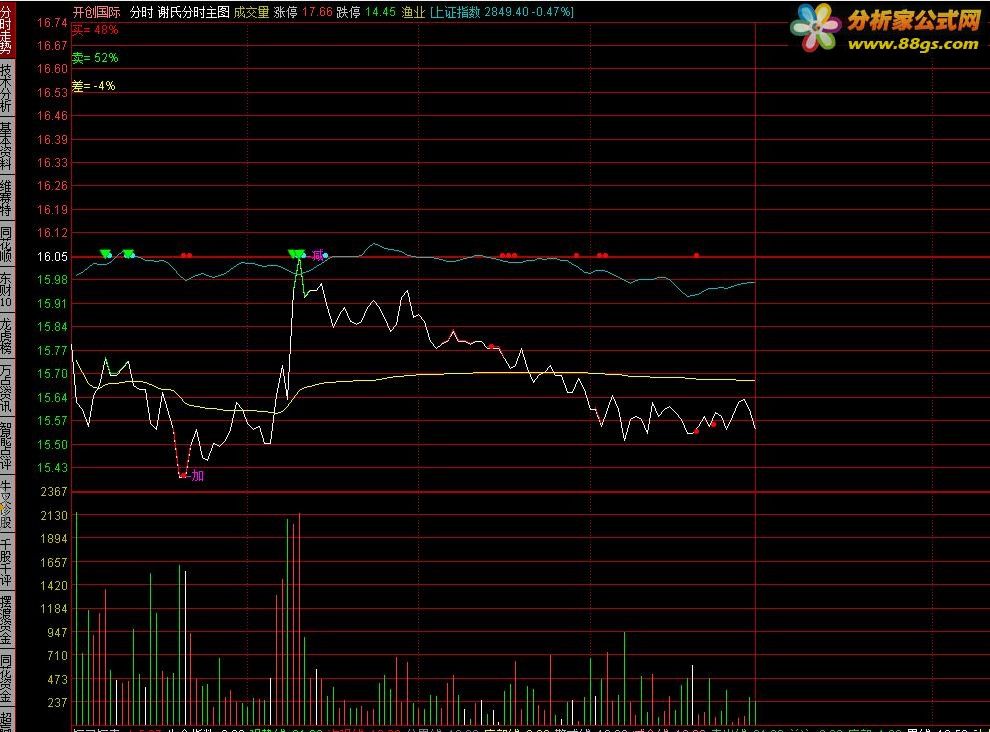Image resolution: width=990 pixels, height=732 pixels.
Task: Click the 16.05 previous-close price label
Action: [x=52, y=256]
